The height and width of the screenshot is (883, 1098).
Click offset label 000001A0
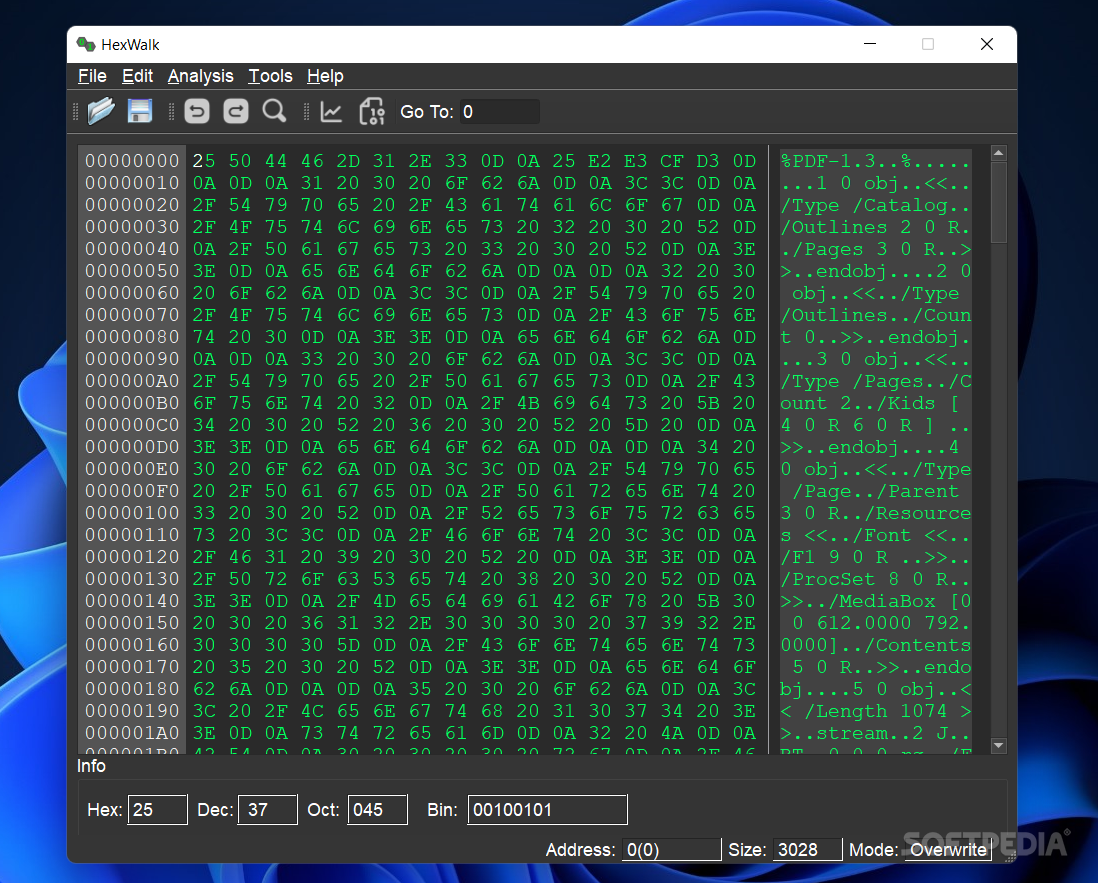pyautogui.click(x=132, y=733)
